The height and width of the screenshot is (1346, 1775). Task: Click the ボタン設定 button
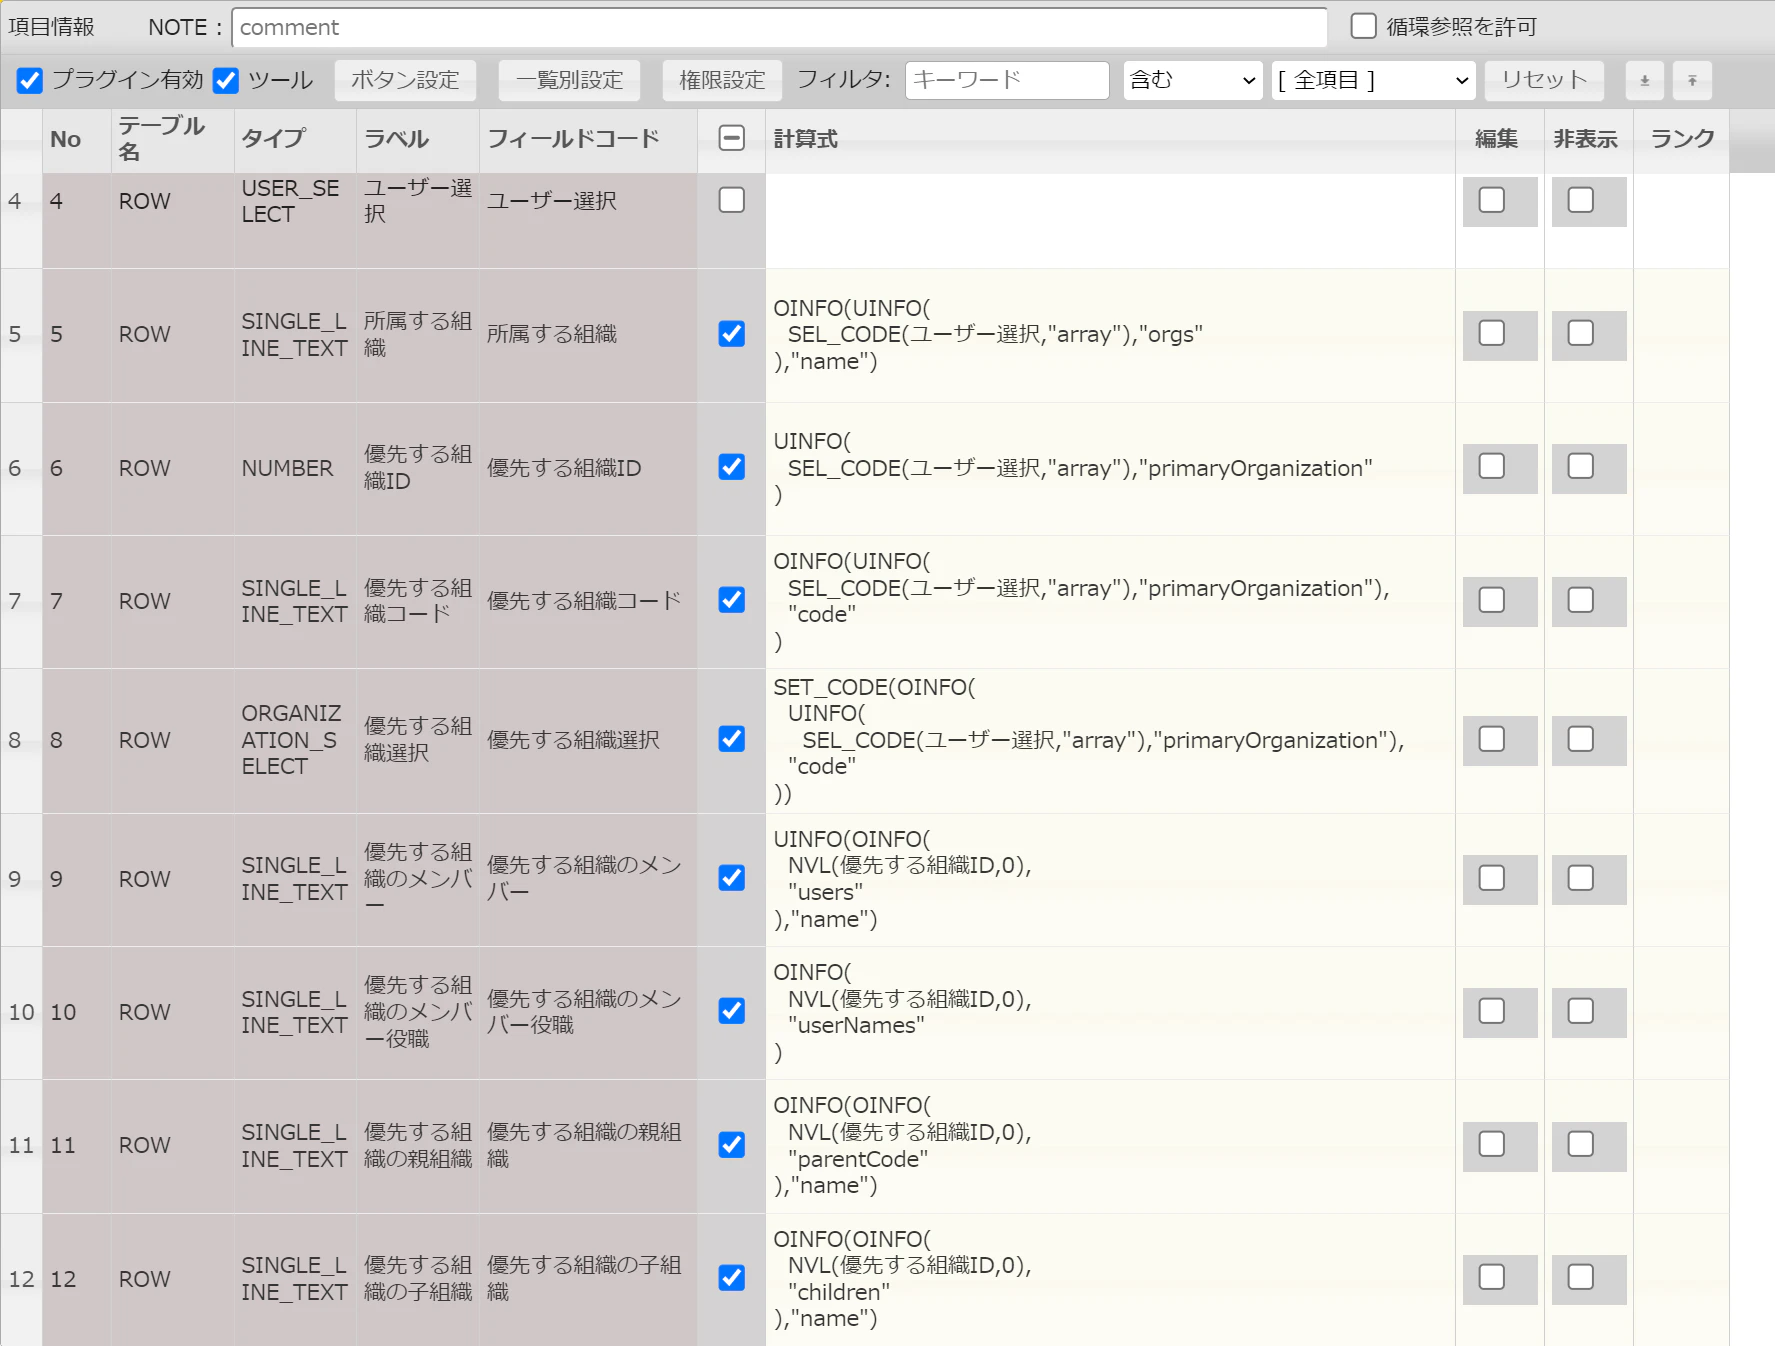click(x=405, y=80)
